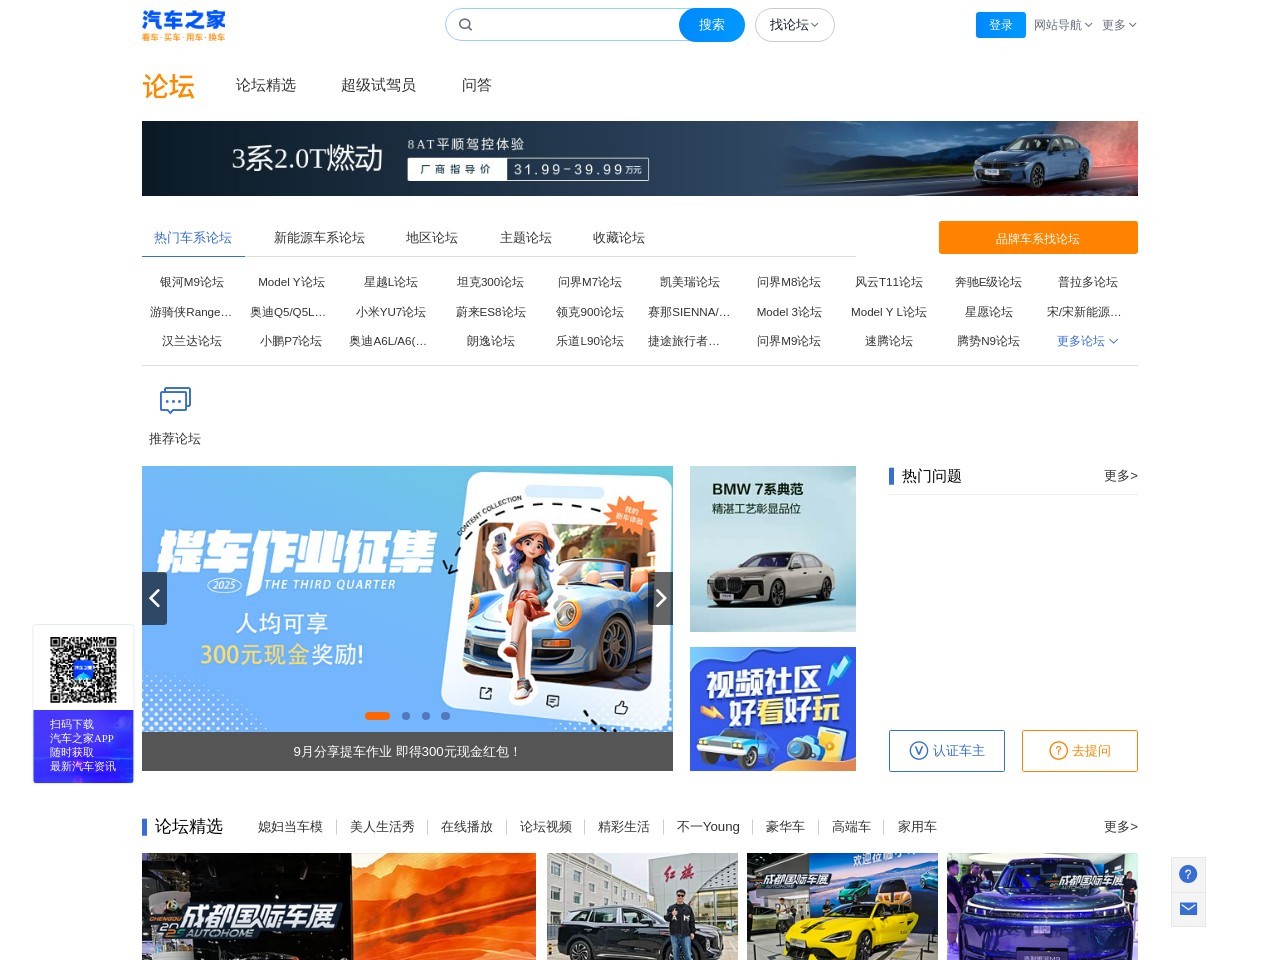Switch to 收藏论坛 tab
The width and height of the screenshot is (1280, 960).
(619, 238)
